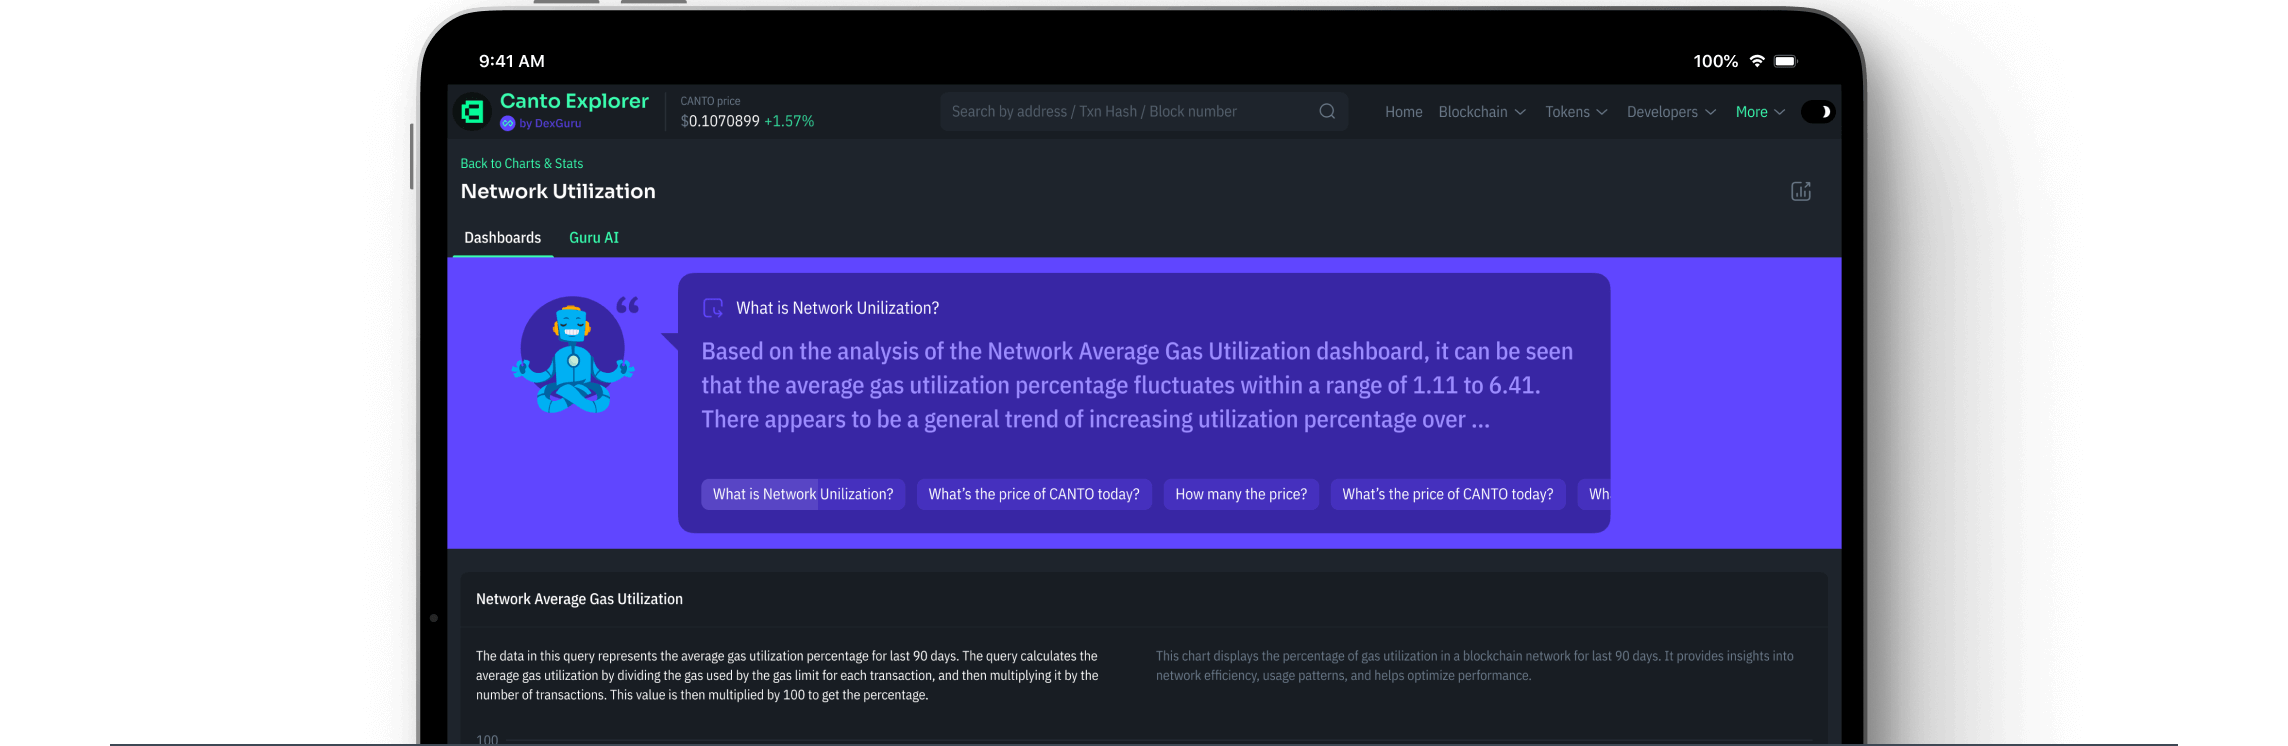Image resolution: width=2288 pixels, height=746 pixels.
Task: Click the search magnifier icon
Action: point(1327,111)
